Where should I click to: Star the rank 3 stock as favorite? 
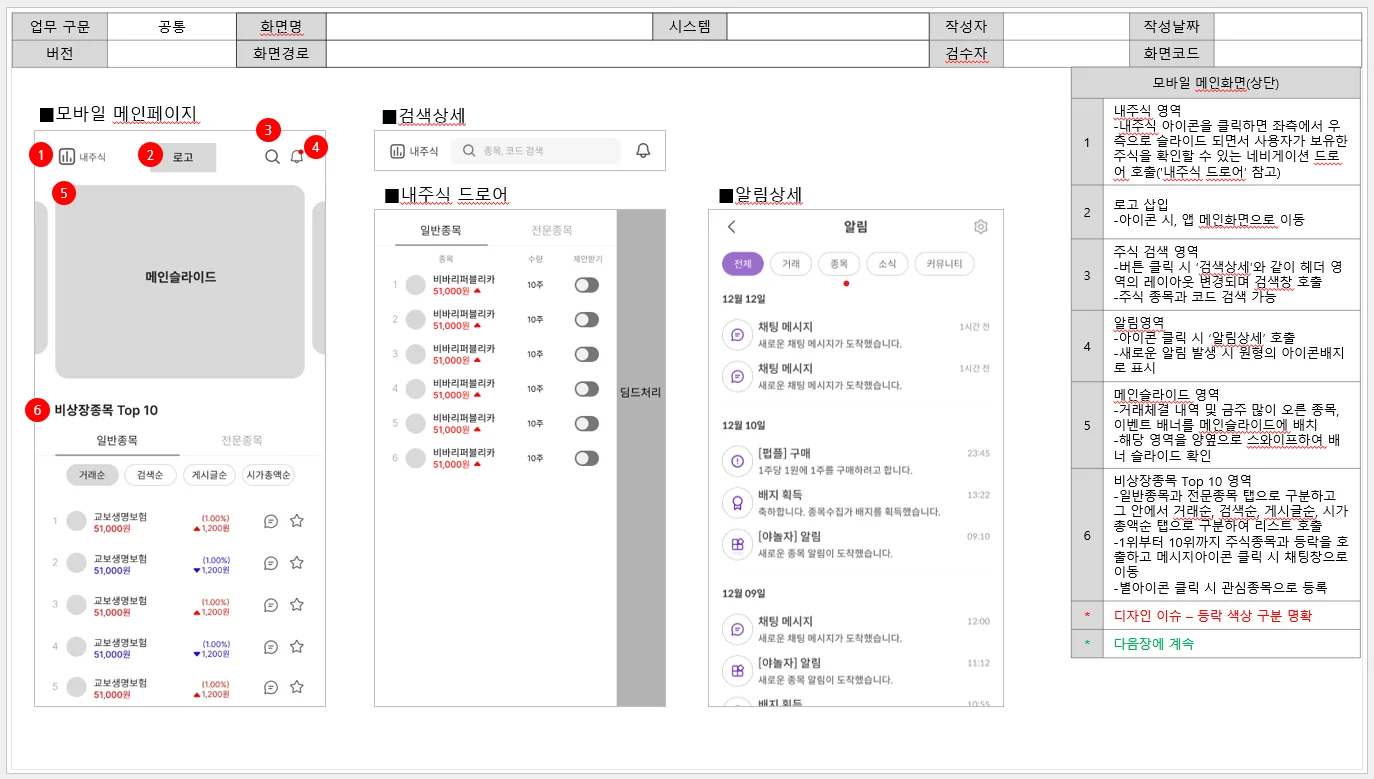coord(297,605)
